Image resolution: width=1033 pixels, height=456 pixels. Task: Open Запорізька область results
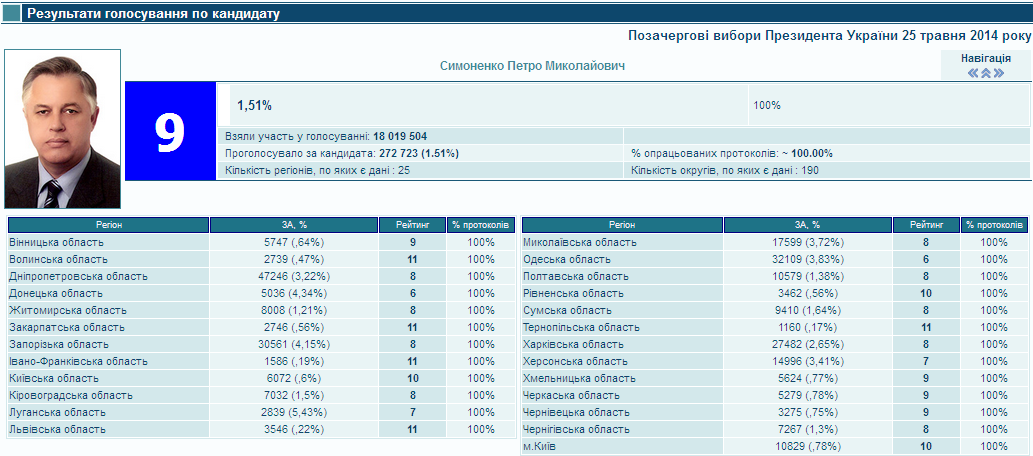click(58, 344)
